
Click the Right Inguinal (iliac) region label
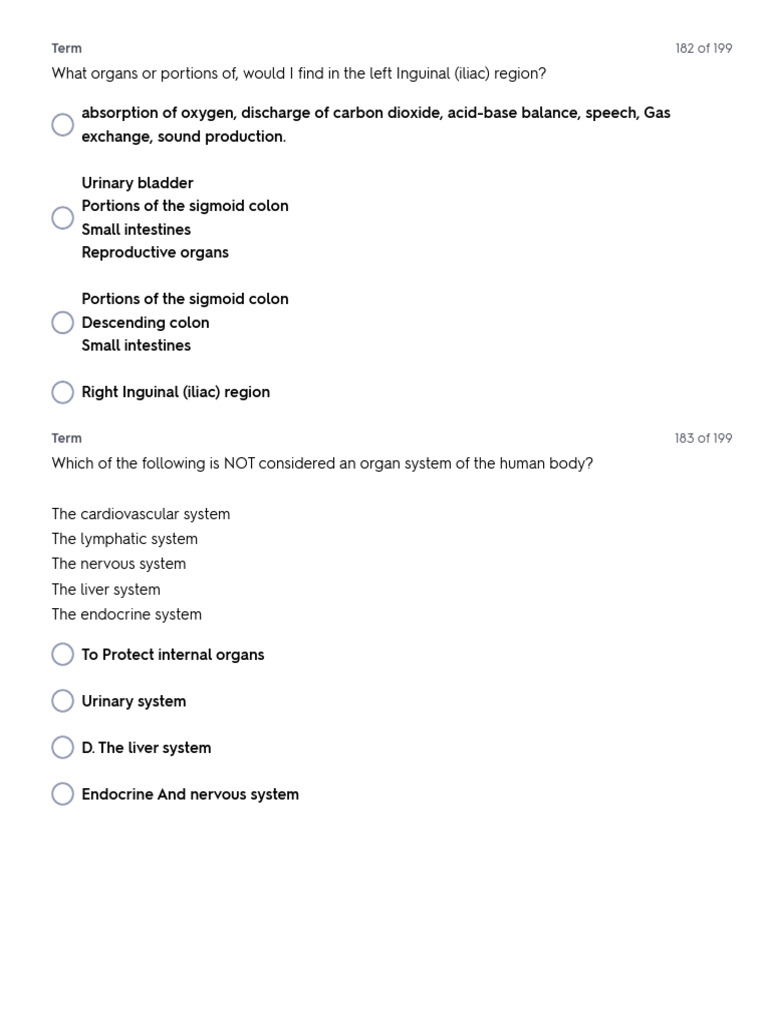(176, 392)
